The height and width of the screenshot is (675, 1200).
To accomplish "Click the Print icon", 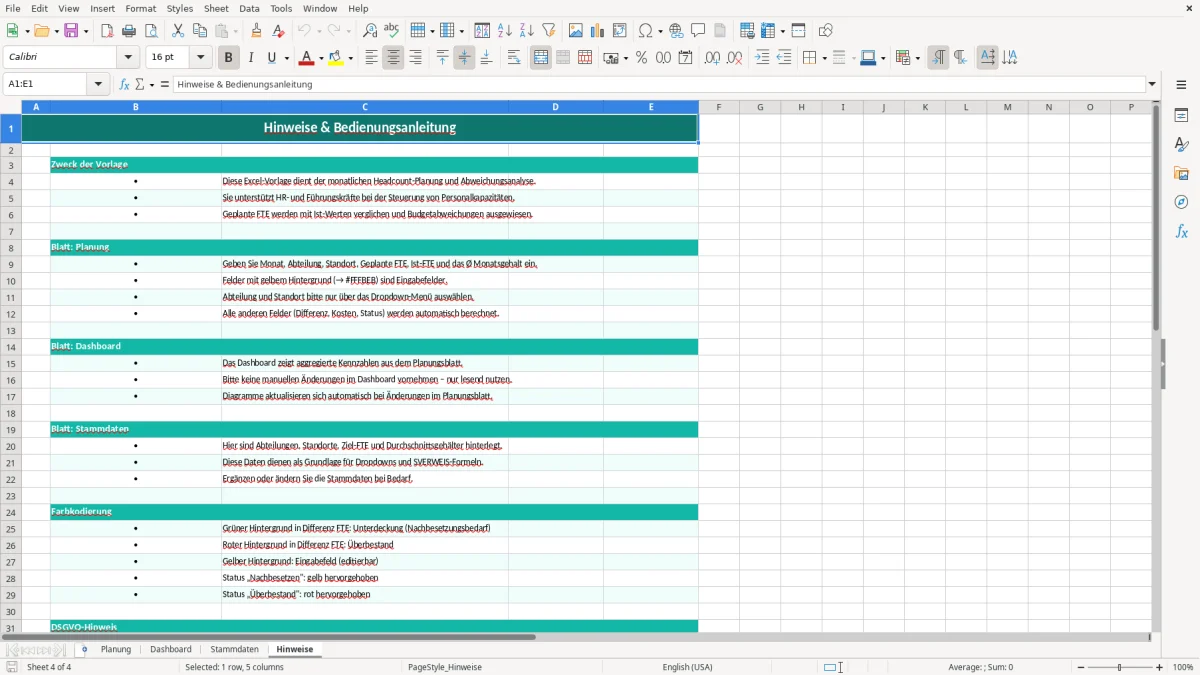I will 129,31.
